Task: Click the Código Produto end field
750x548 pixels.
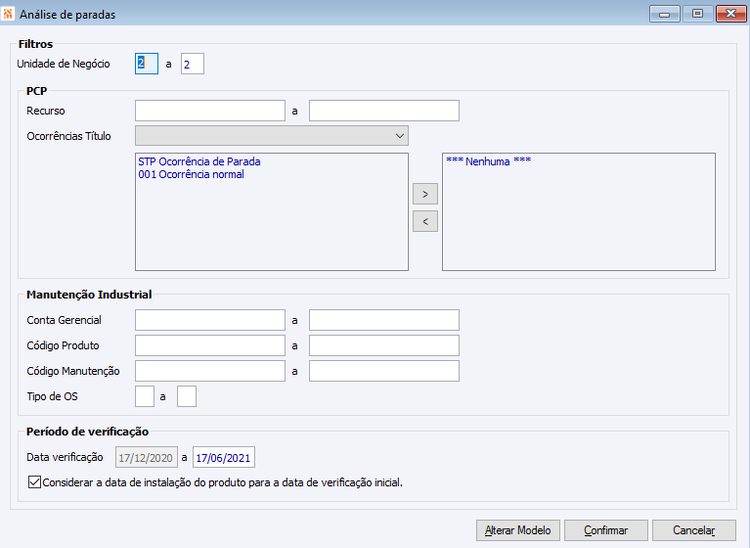Action: point(384,345)
